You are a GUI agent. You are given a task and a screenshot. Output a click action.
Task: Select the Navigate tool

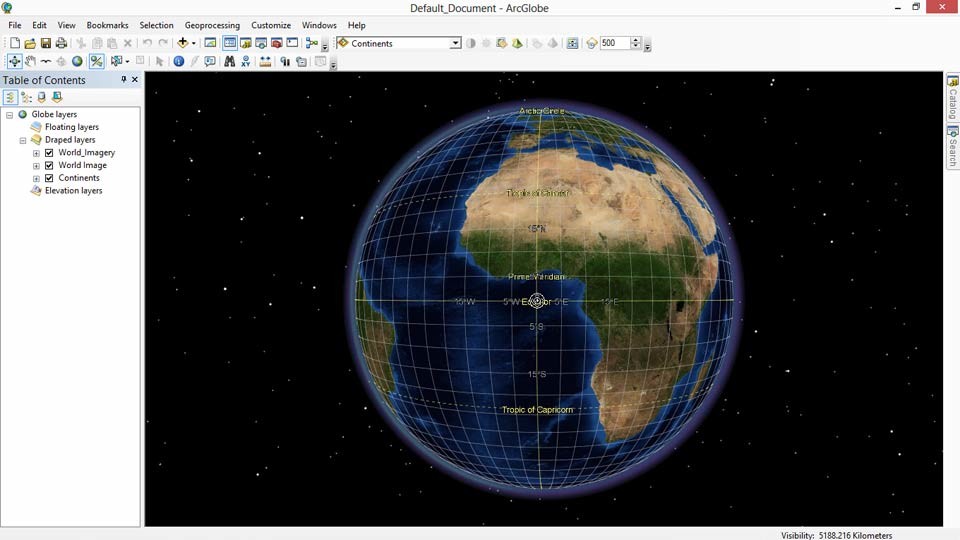15,61
